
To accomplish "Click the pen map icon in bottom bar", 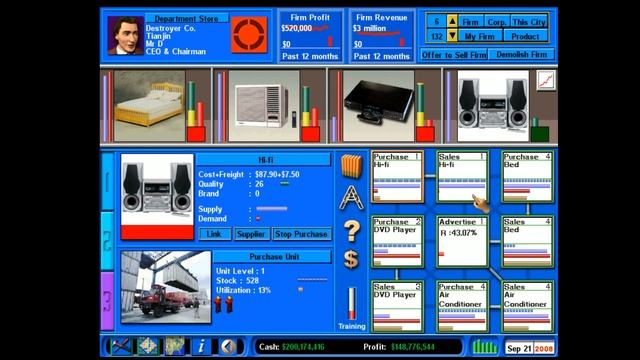I will 121,347.
